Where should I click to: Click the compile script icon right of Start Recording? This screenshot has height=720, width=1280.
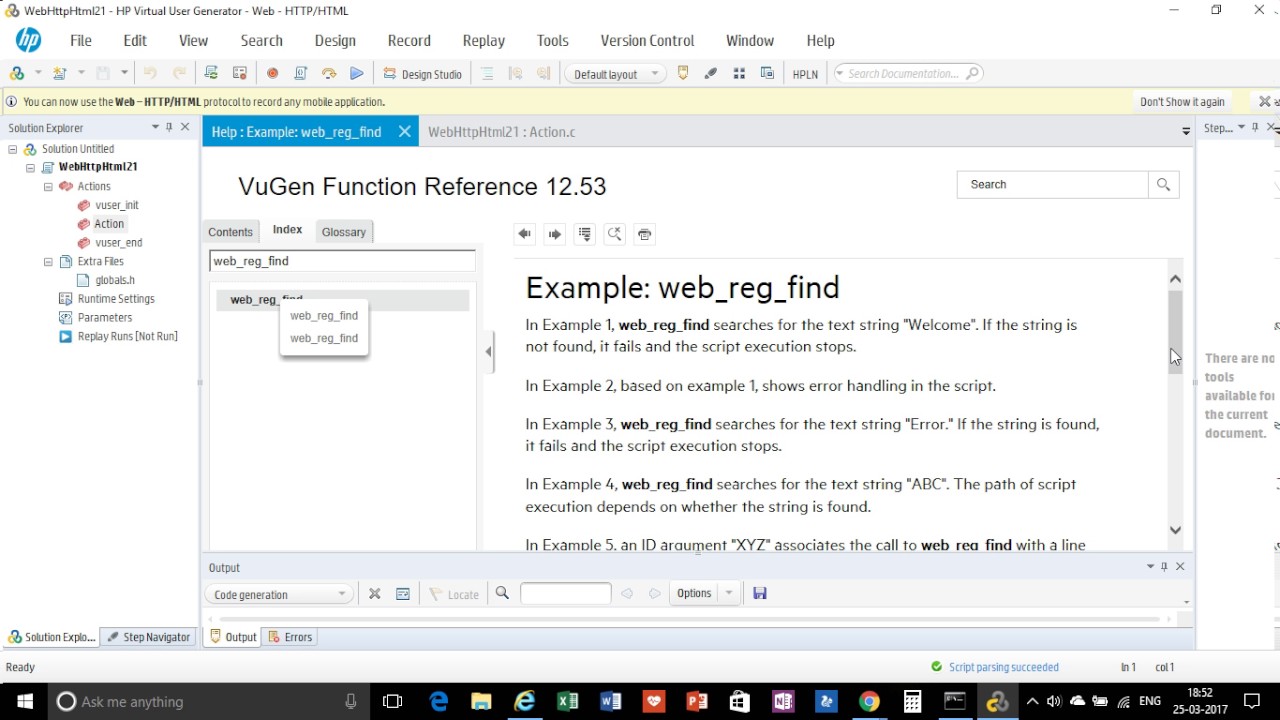[x=300, y=73]
